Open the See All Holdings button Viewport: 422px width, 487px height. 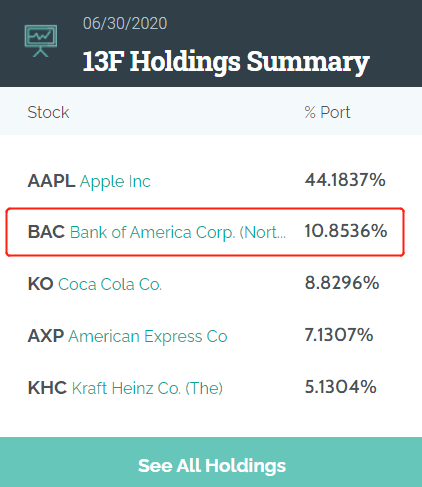pyautogui.click(x=211, y=462)
